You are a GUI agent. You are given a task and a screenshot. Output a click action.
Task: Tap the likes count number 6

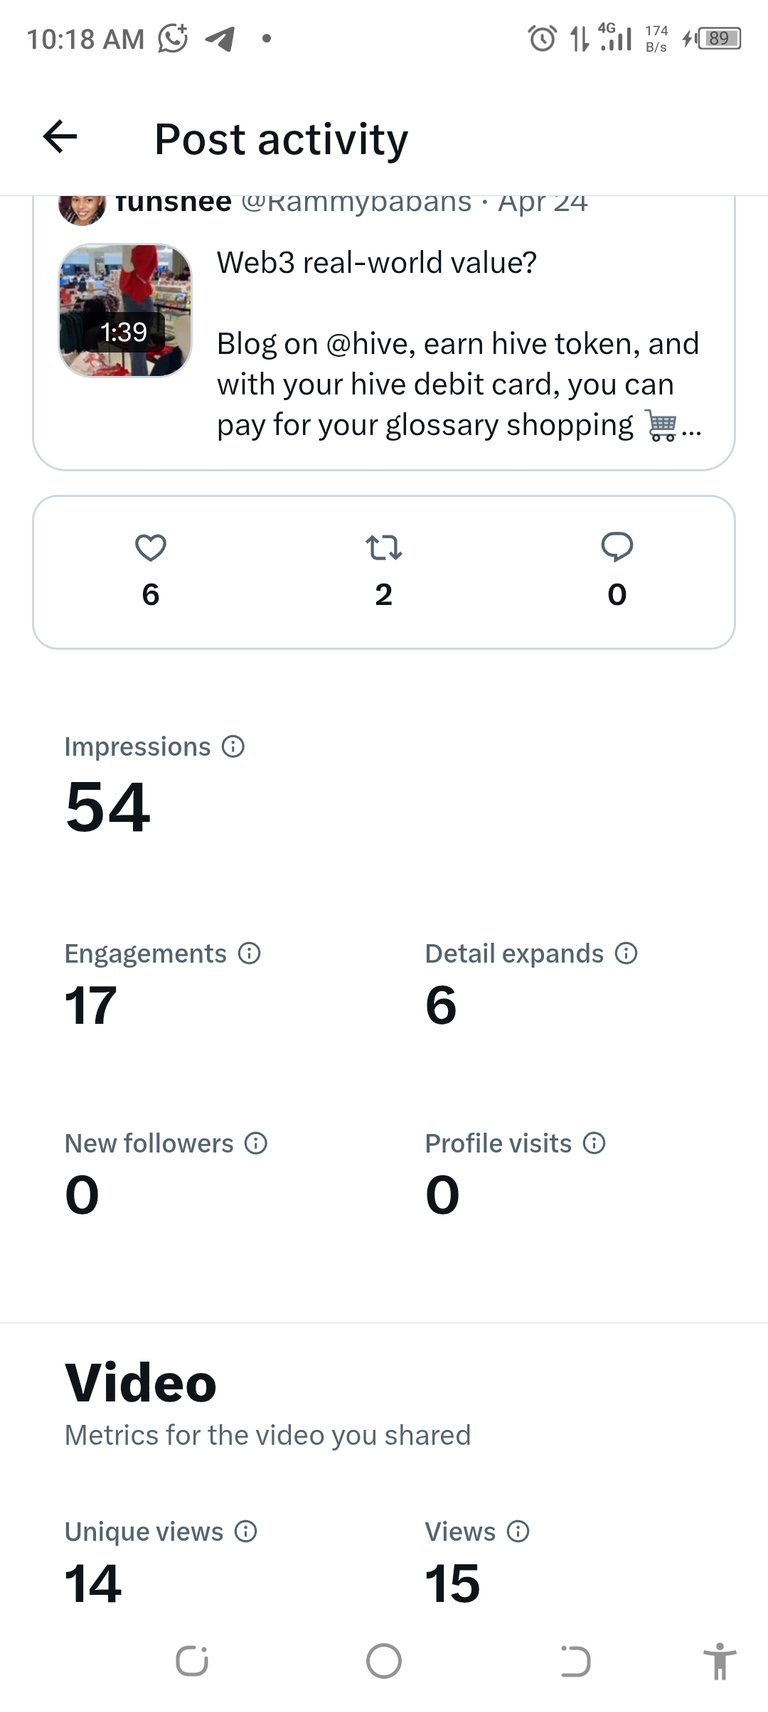pos(150,595)
